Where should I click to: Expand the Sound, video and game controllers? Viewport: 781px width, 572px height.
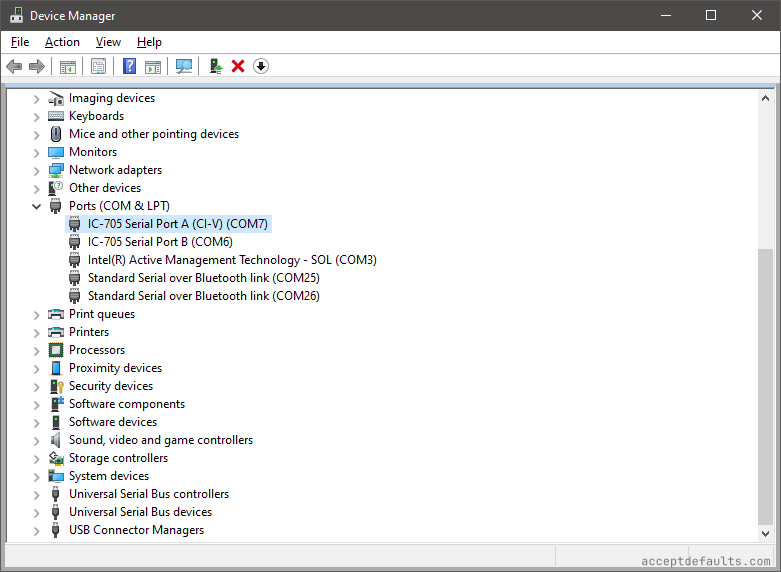point(37,440)
